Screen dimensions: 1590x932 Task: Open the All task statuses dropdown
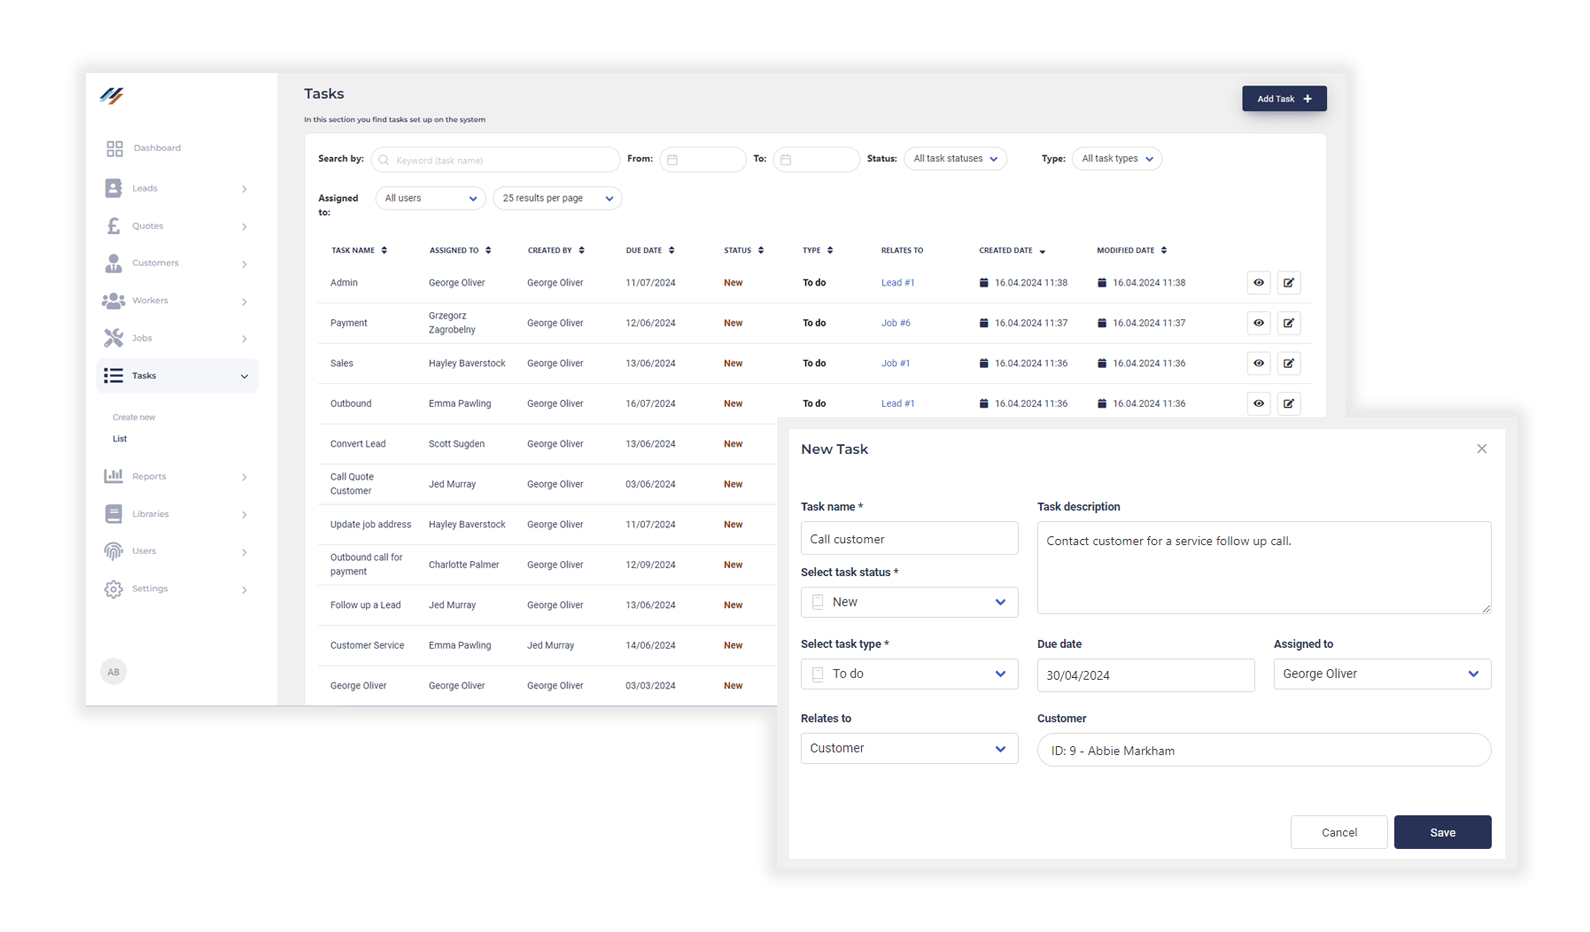(x=954, y=159)
